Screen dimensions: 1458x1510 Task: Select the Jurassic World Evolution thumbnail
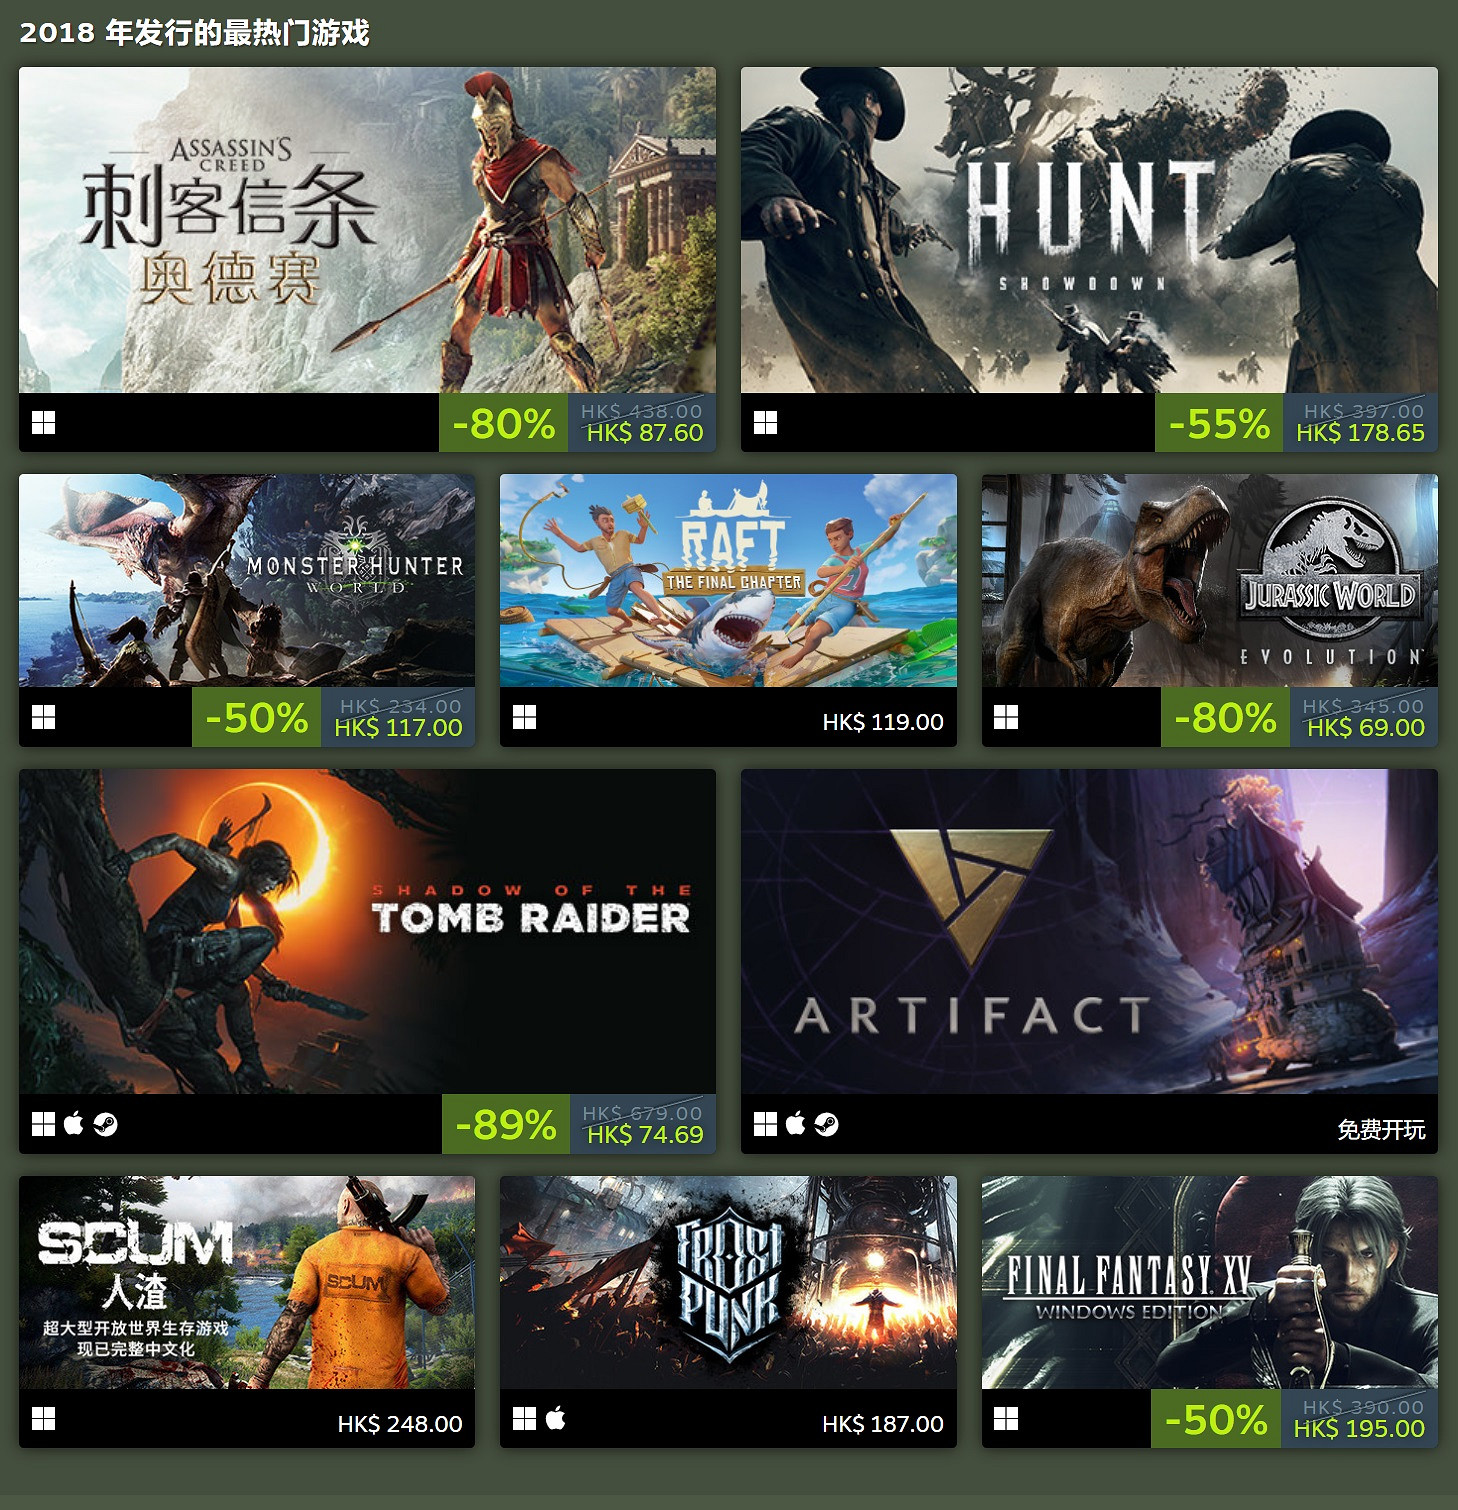[1210, 580]
